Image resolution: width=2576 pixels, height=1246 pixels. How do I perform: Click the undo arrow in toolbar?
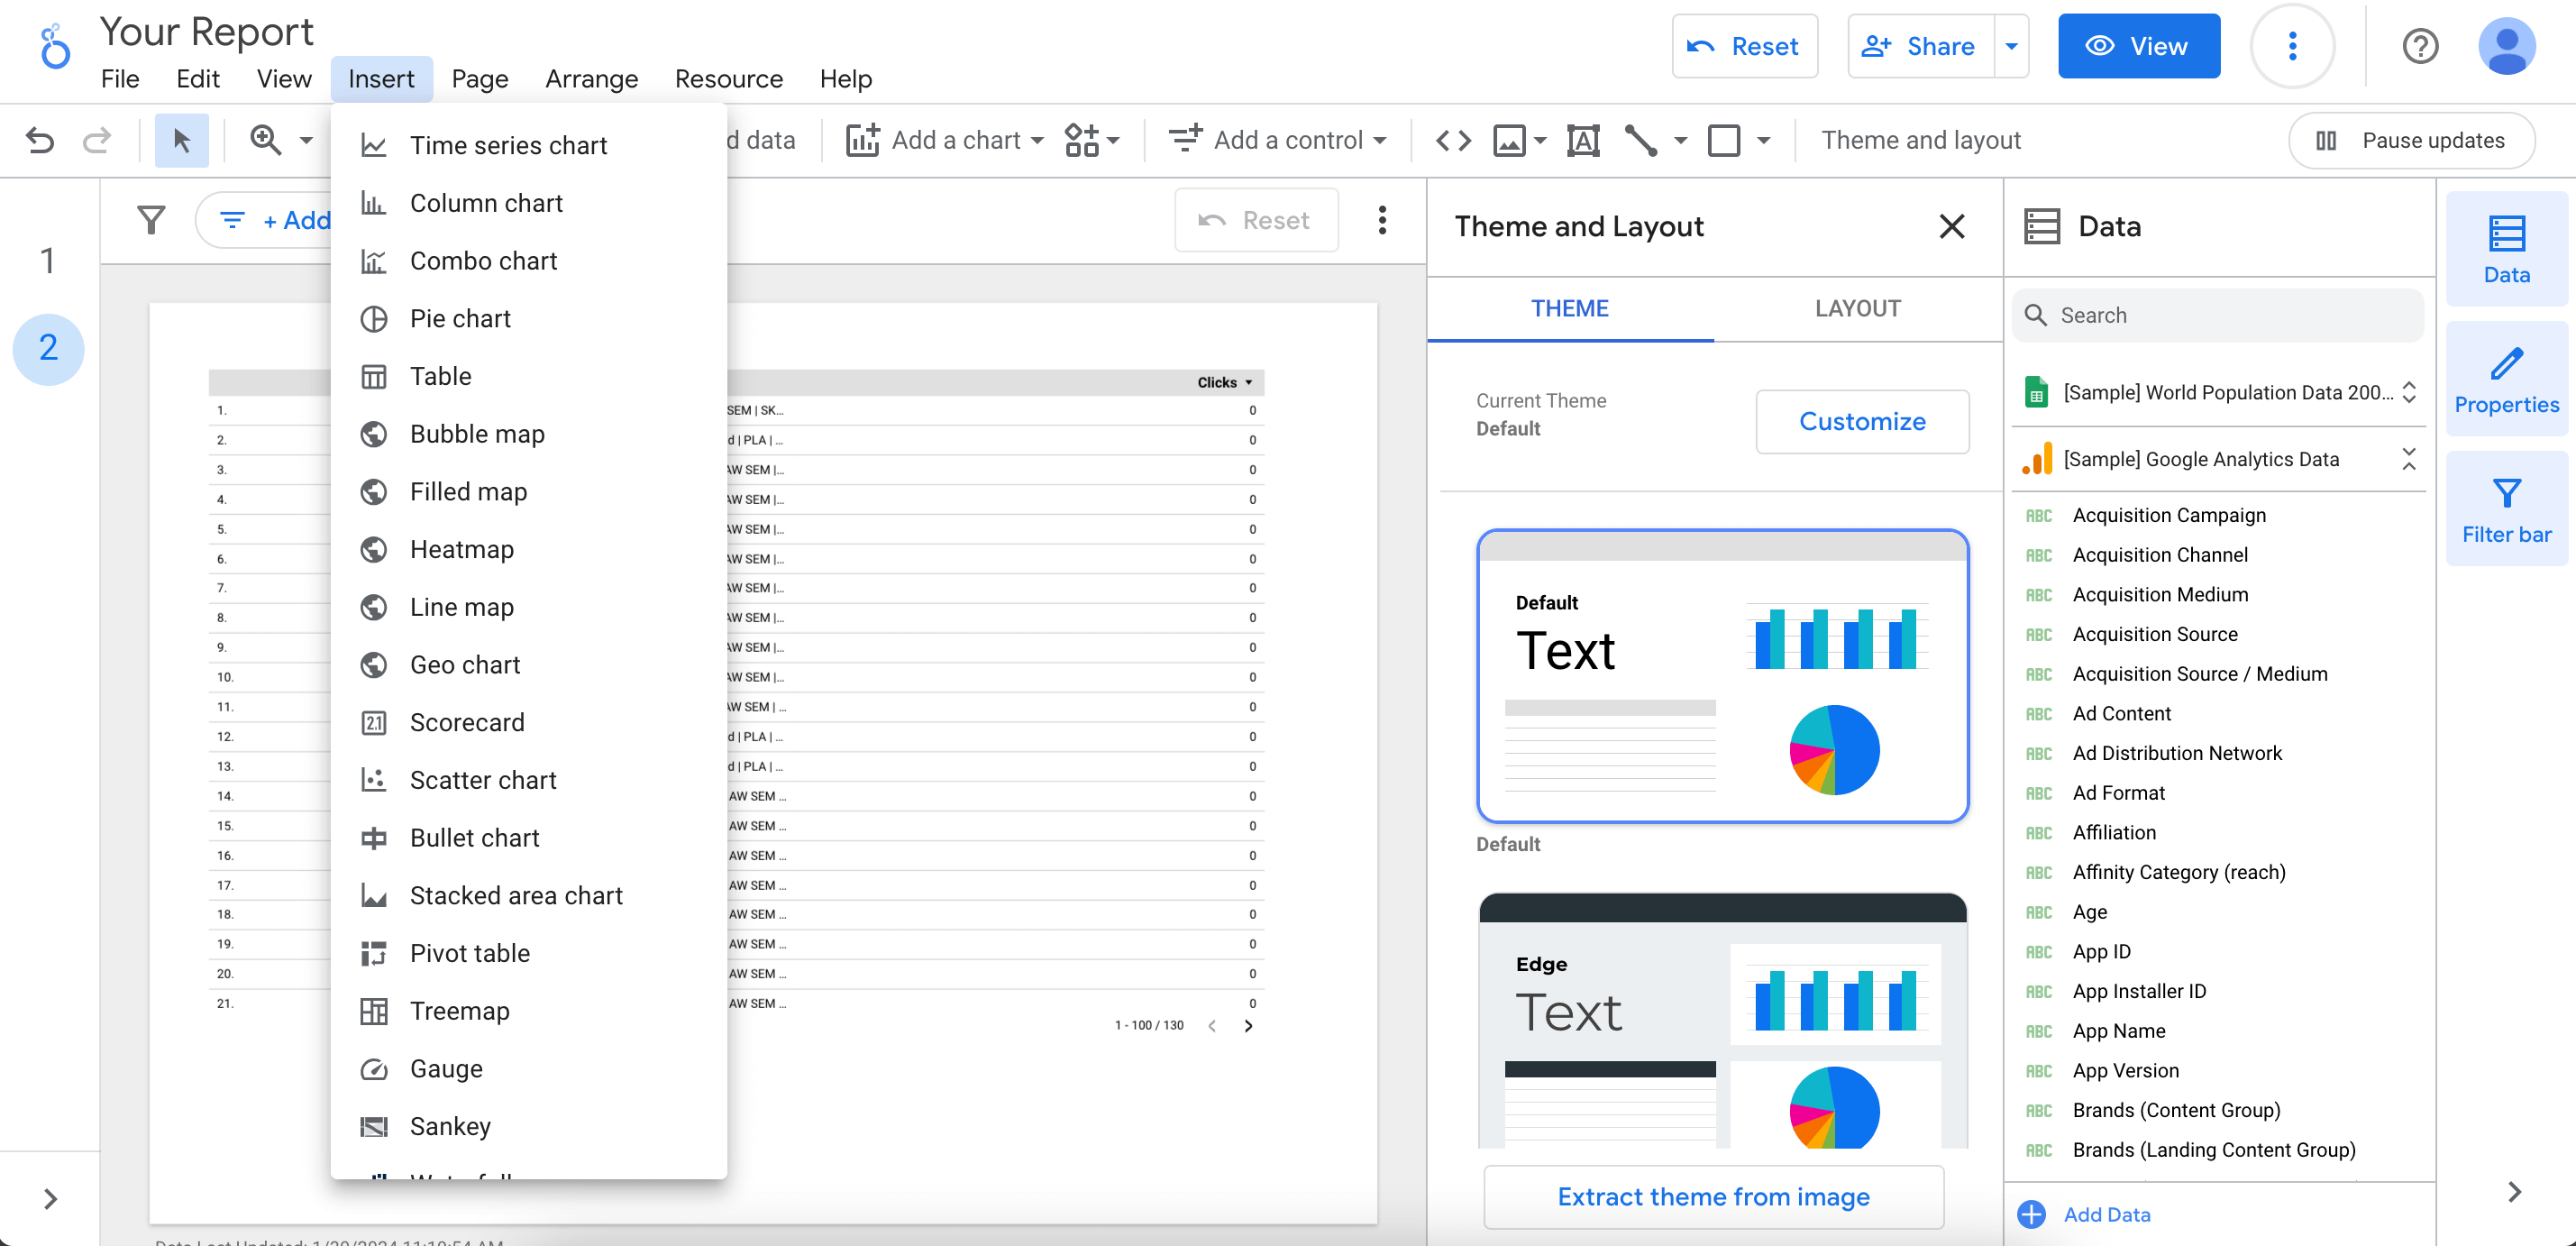[40, 140]
